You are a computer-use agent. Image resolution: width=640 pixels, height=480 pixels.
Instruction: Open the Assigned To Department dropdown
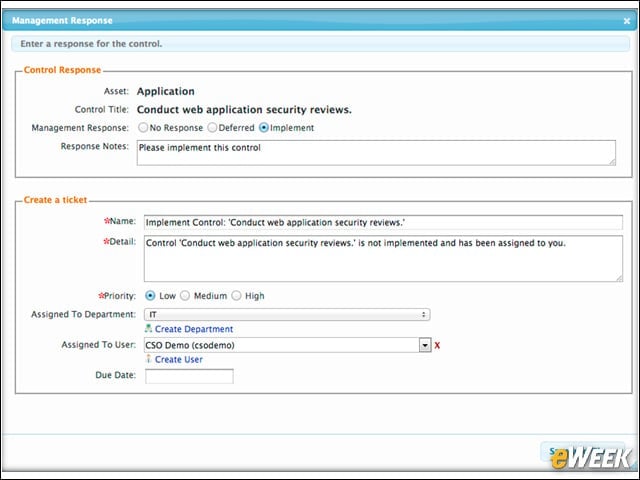pyautogui.click(x=287, y=314)
